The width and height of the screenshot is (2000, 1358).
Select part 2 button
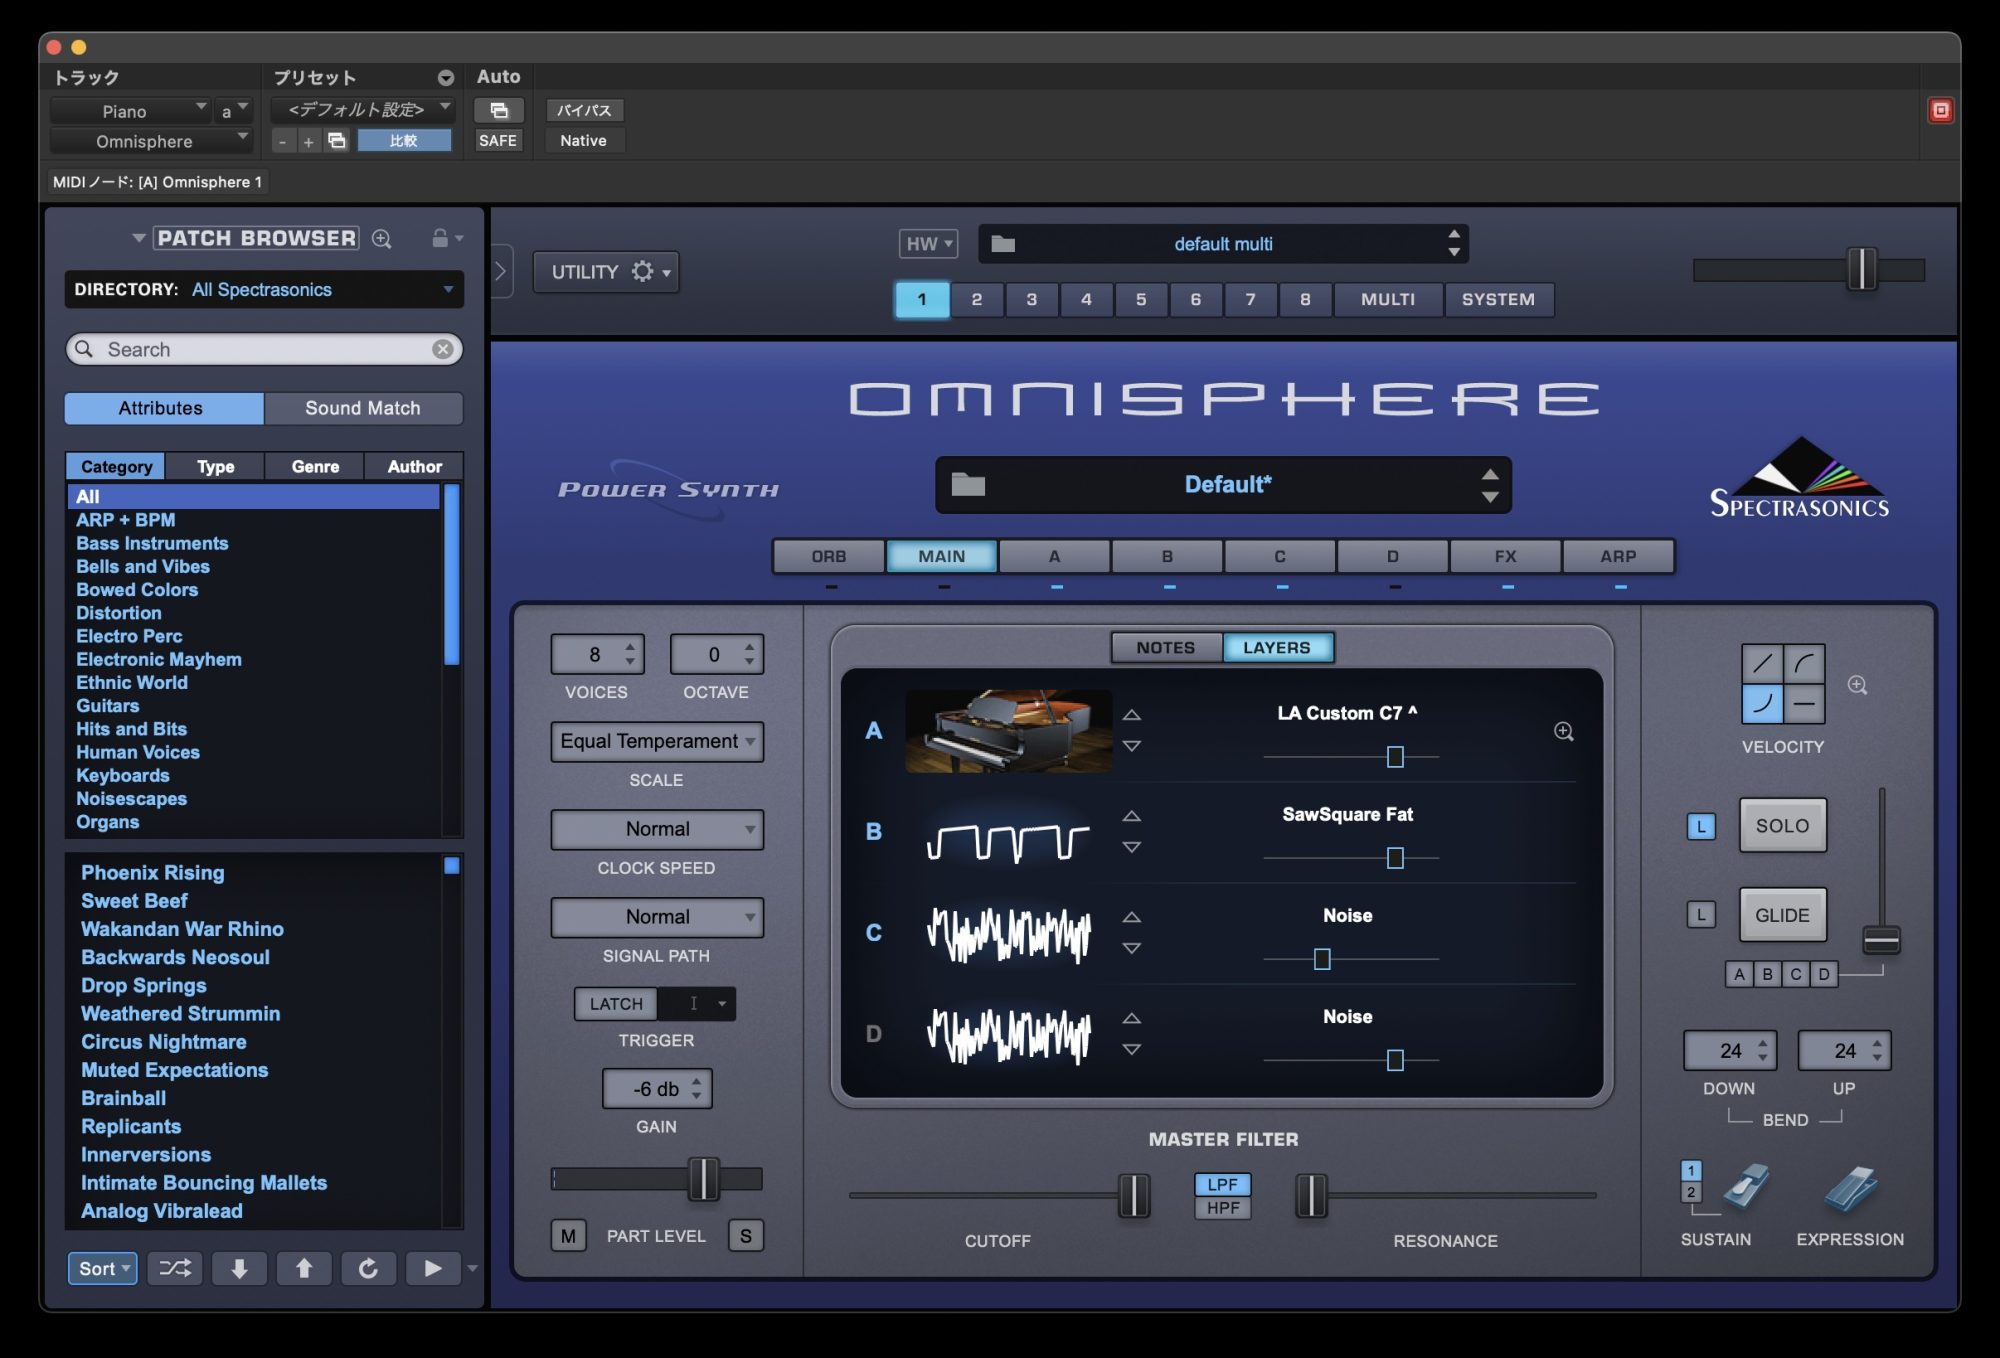point(977,299)
